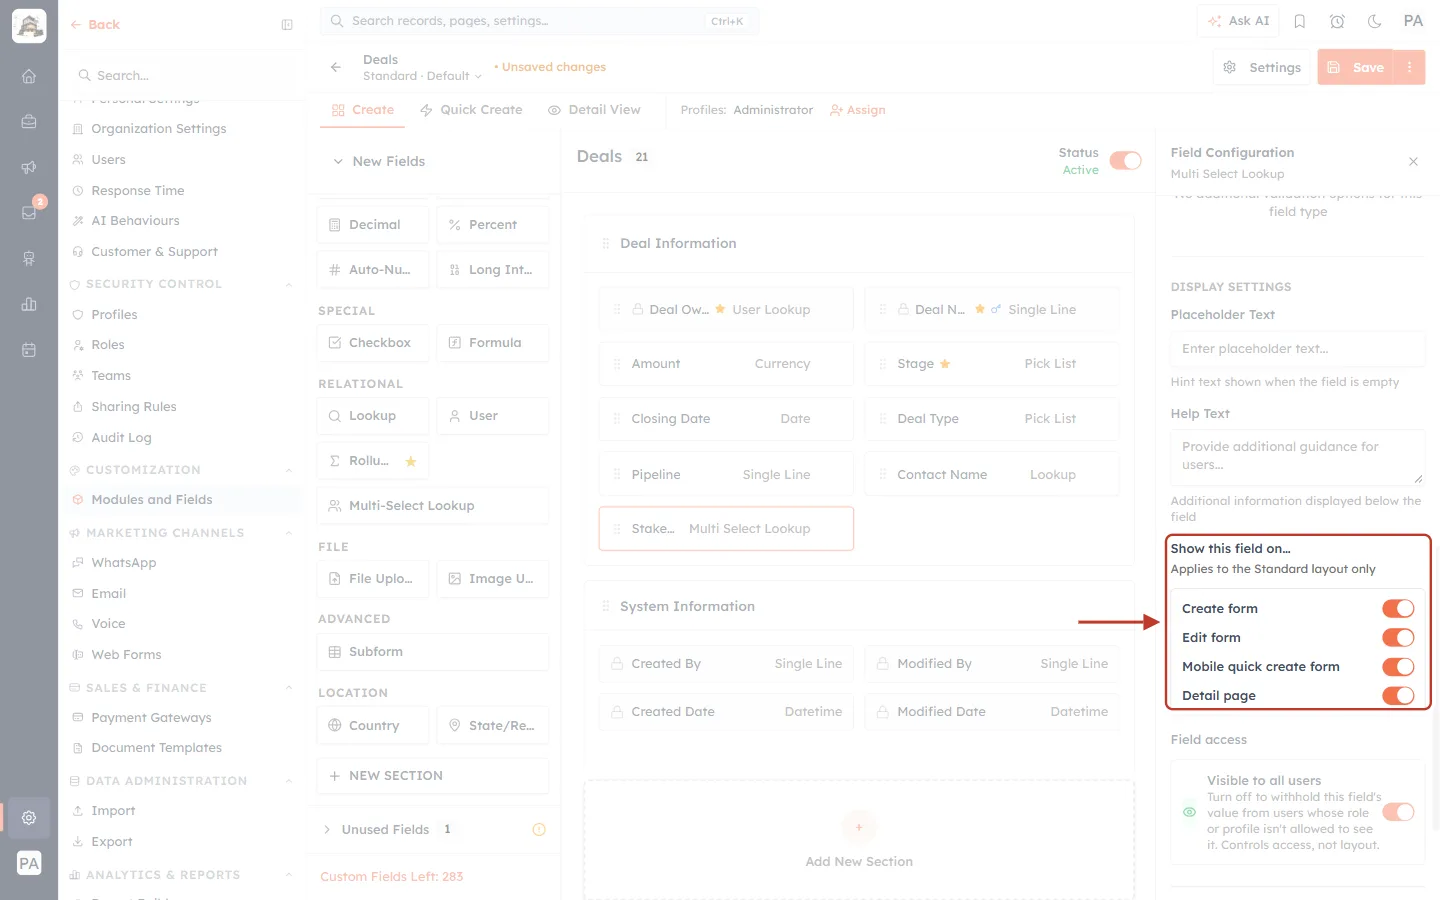Switch to dark mode moon icon

pyautogui.click(x=1375, y=21)
